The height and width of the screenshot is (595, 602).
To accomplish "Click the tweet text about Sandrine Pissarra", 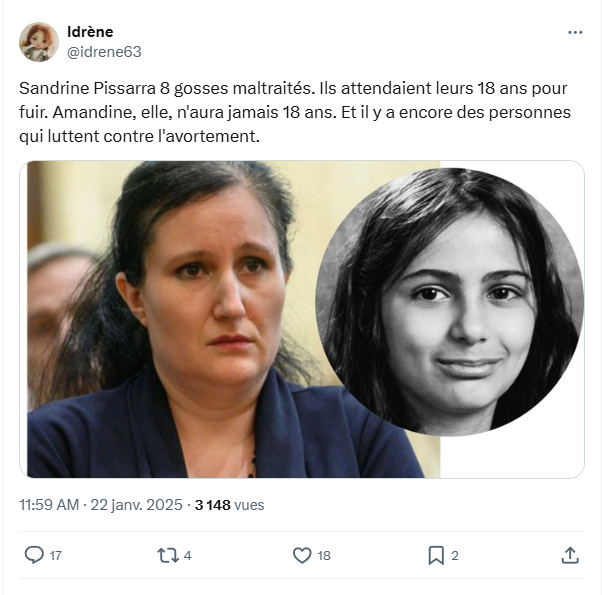I will [x=295, y=112].
